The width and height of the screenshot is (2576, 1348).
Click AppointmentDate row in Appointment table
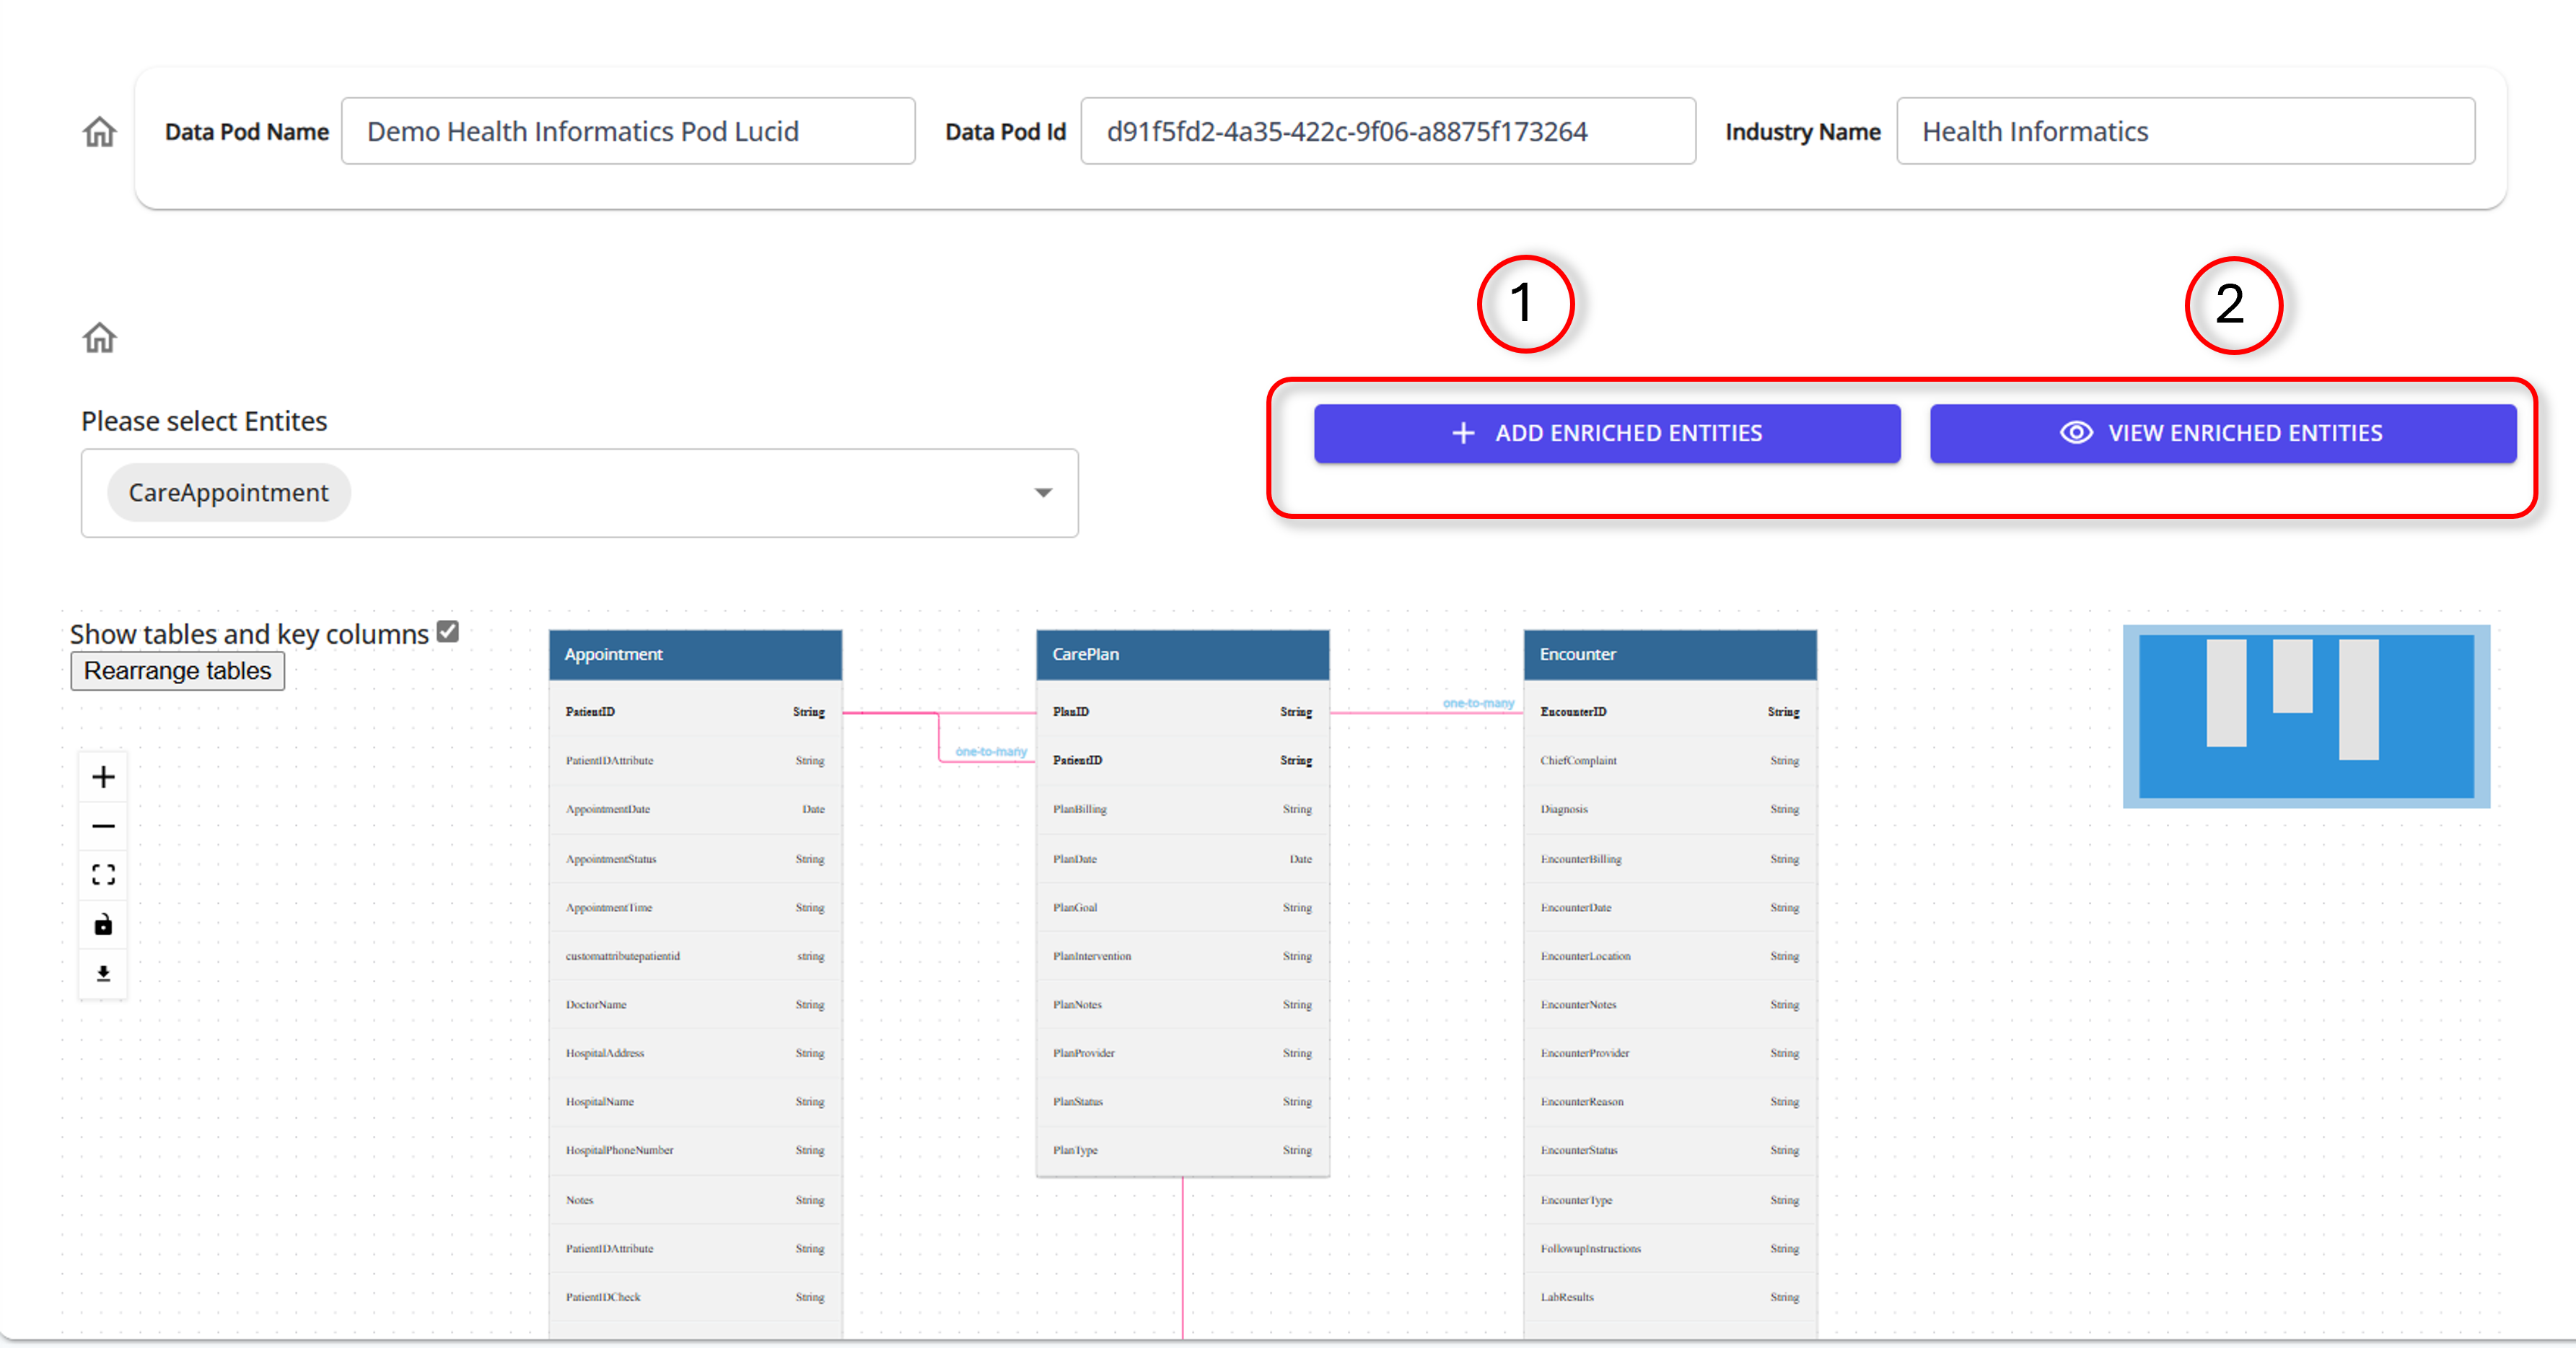[695, 810]
